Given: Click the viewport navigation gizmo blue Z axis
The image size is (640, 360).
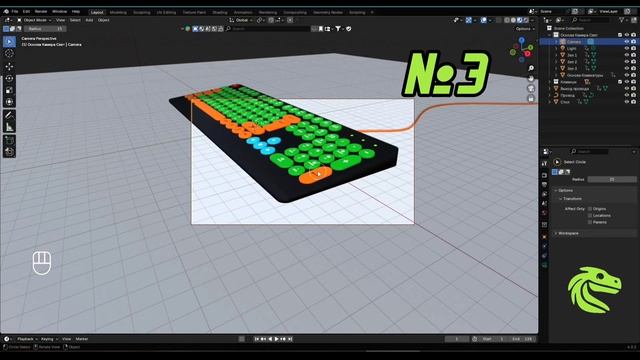Looking at the screenshot, I should click(522, 40).
